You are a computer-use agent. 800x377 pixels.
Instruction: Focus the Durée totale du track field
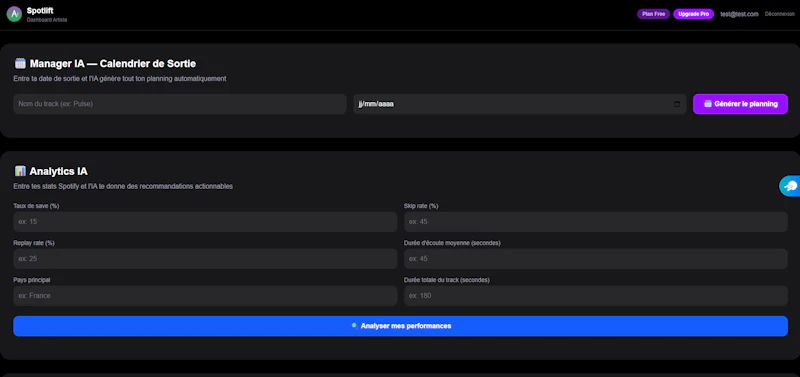click(x=596, y=296)
